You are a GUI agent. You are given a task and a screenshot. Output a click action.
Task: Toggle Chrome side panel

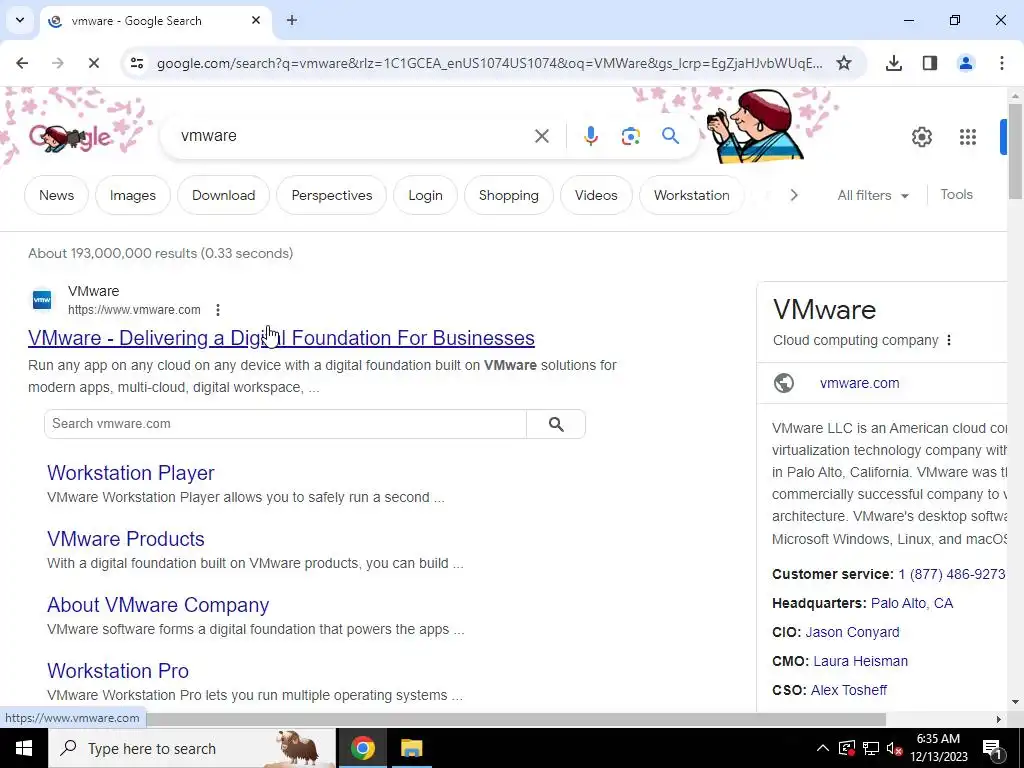click(x=929, y=63)
